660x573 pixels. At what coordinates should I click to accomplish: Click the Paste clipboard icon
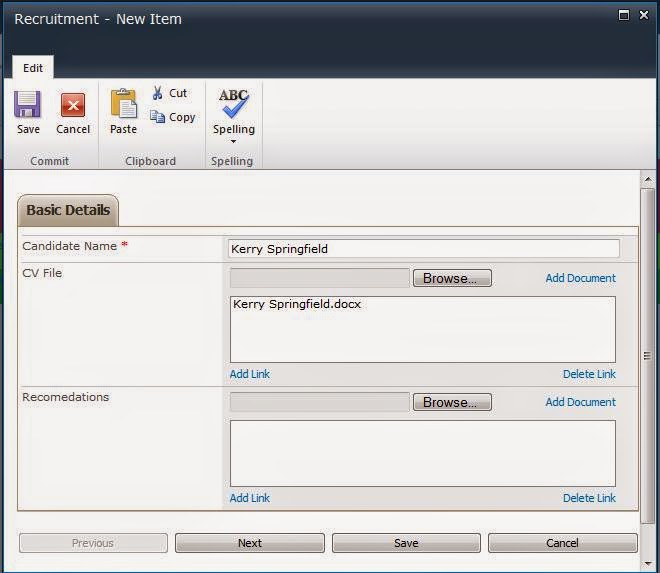coord(123,104)
